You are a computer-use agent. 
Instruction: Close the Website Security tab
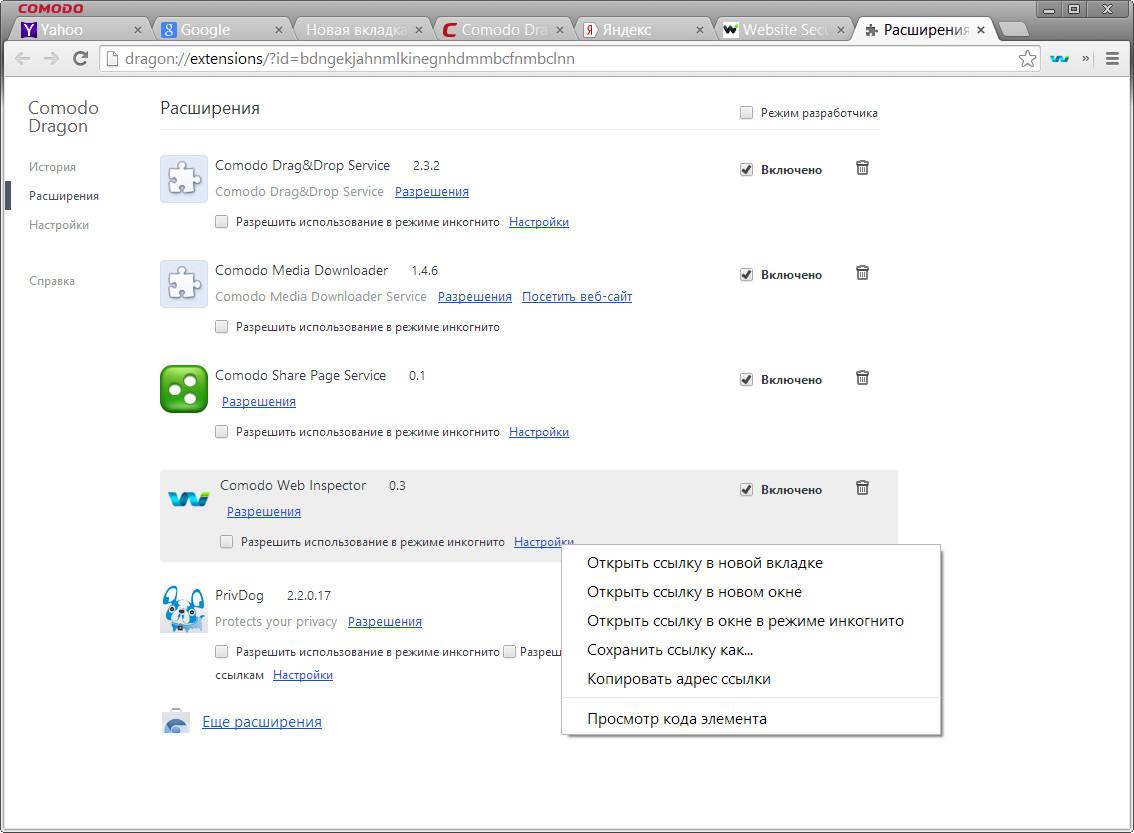point(840,30)
